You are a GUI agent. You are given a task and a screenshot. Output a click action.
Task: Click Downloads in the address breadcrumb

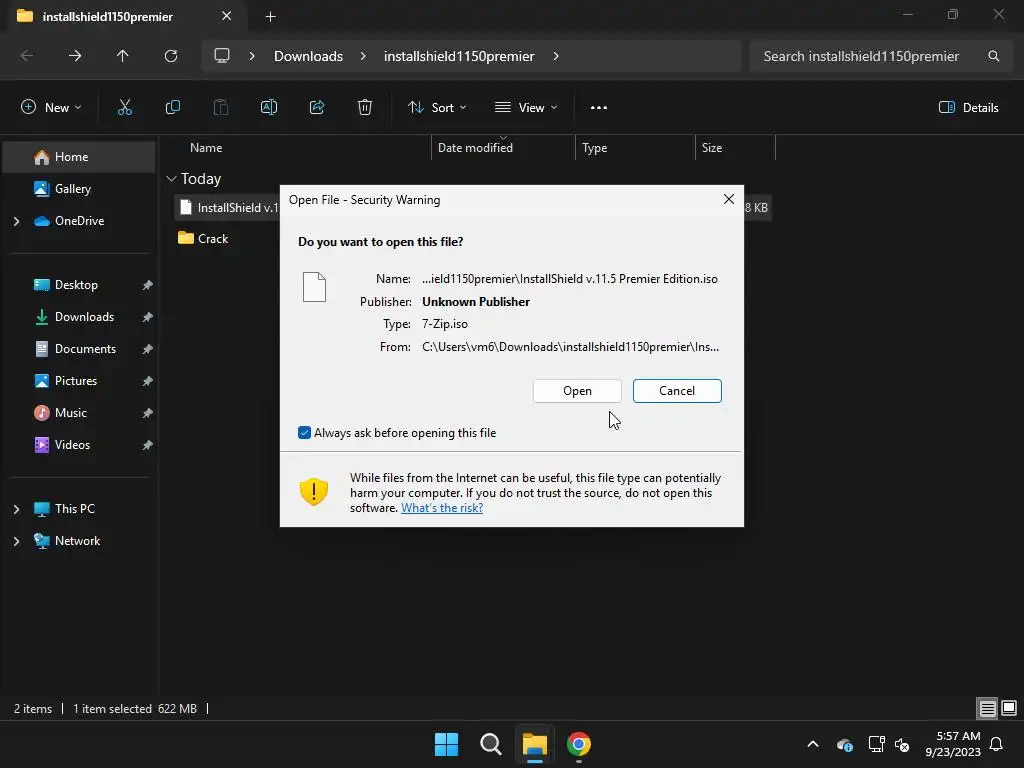(x=308, y=56)
